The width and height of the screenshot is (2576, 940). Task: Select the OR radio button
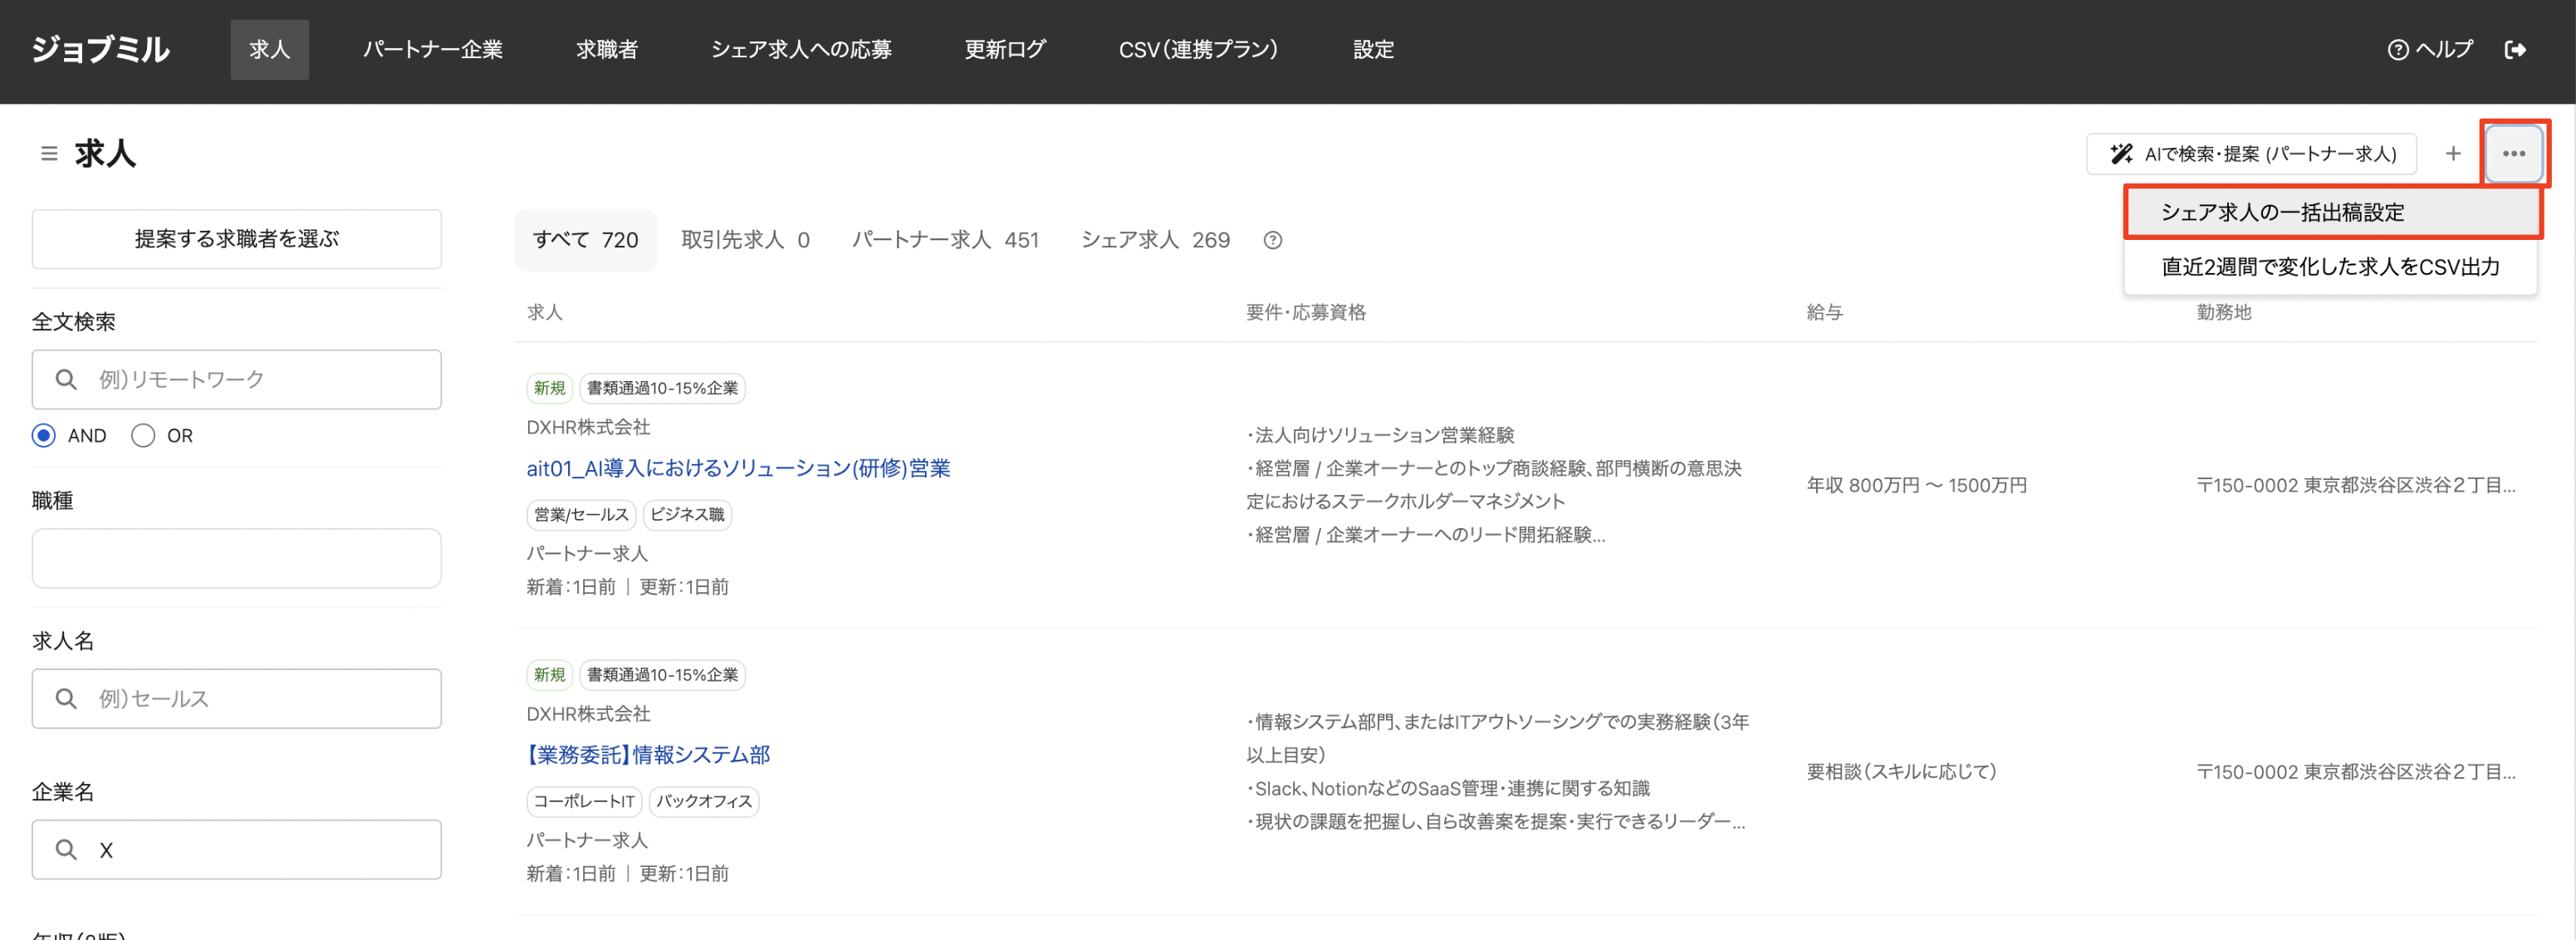[x=143, y=436]
